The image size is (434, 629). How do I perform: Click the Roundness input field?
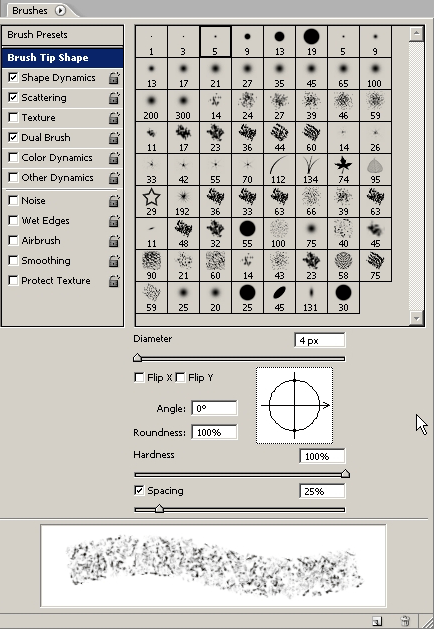pyautogui.click(x=214, y=432)
